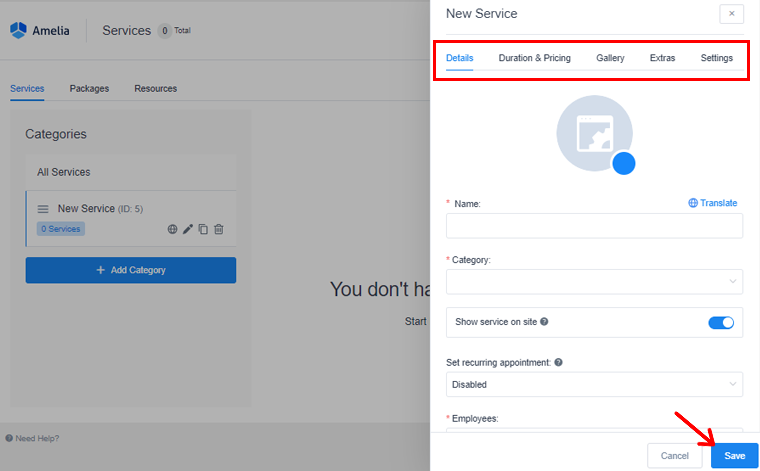Click the Add Category button
Viewport: 760px width, 471px height.
[x=131, y=270]
